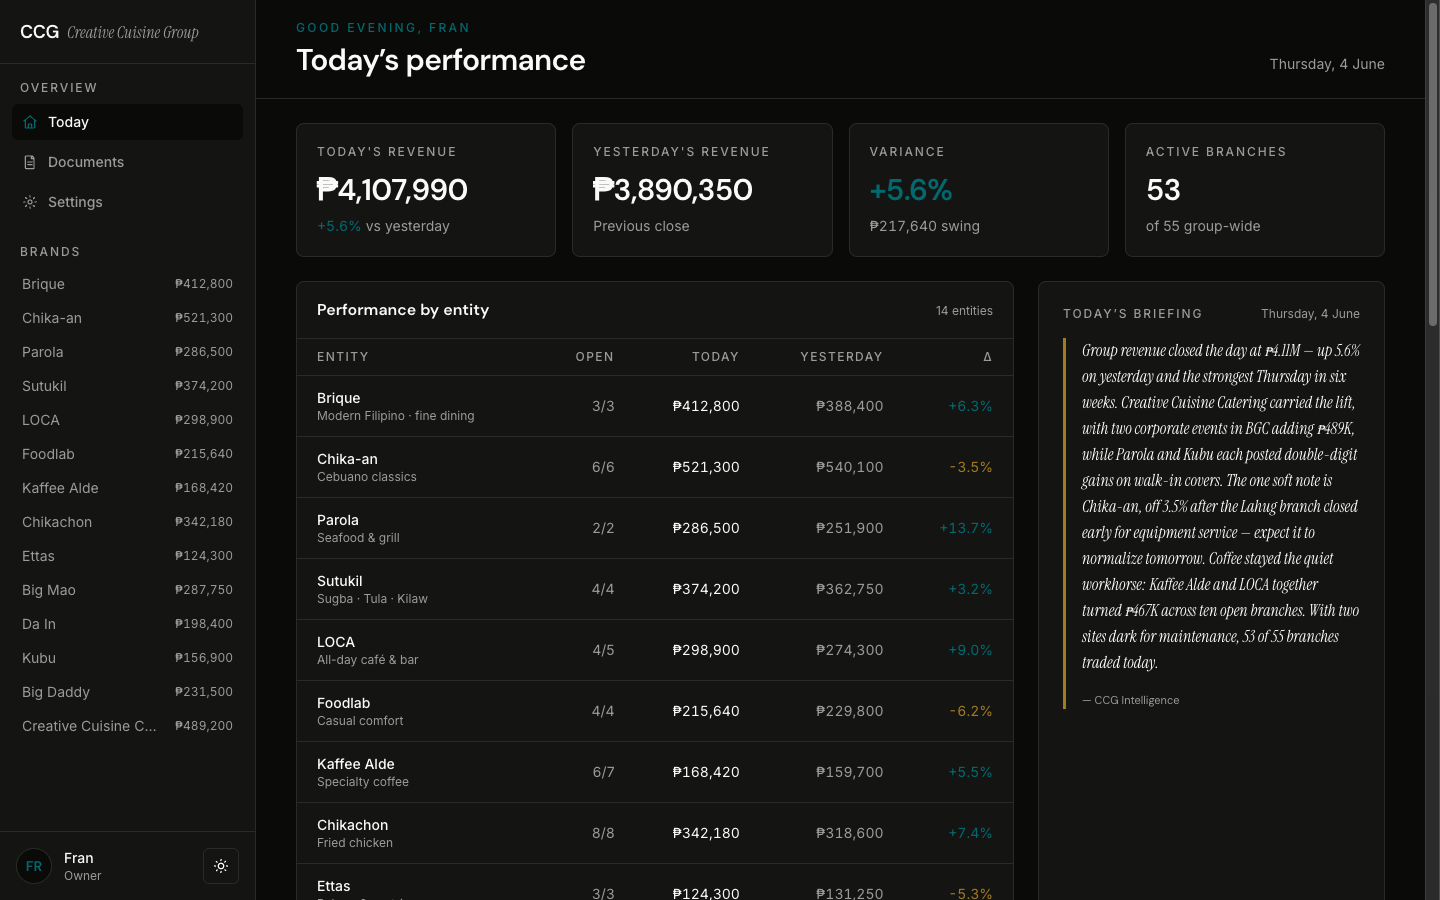Select Ettas brand in sidebar
Viewport: 1440px width, 900px height.
pyautogui.click(x=127, y=556)
